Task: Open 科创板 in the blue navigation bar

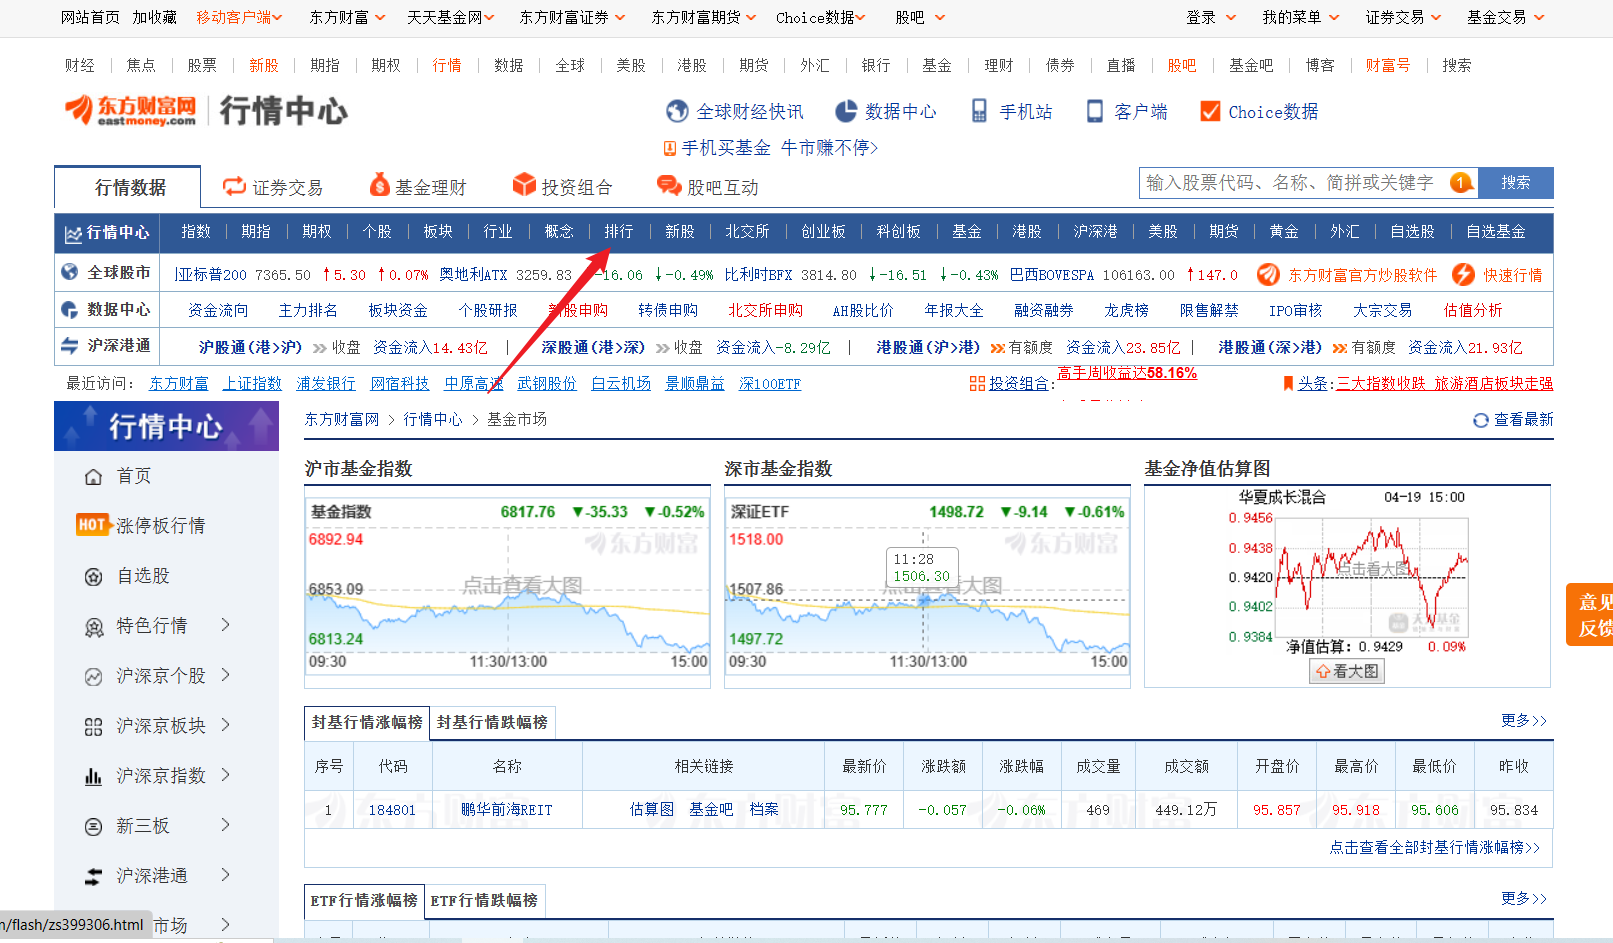Action: coord(898,232)
